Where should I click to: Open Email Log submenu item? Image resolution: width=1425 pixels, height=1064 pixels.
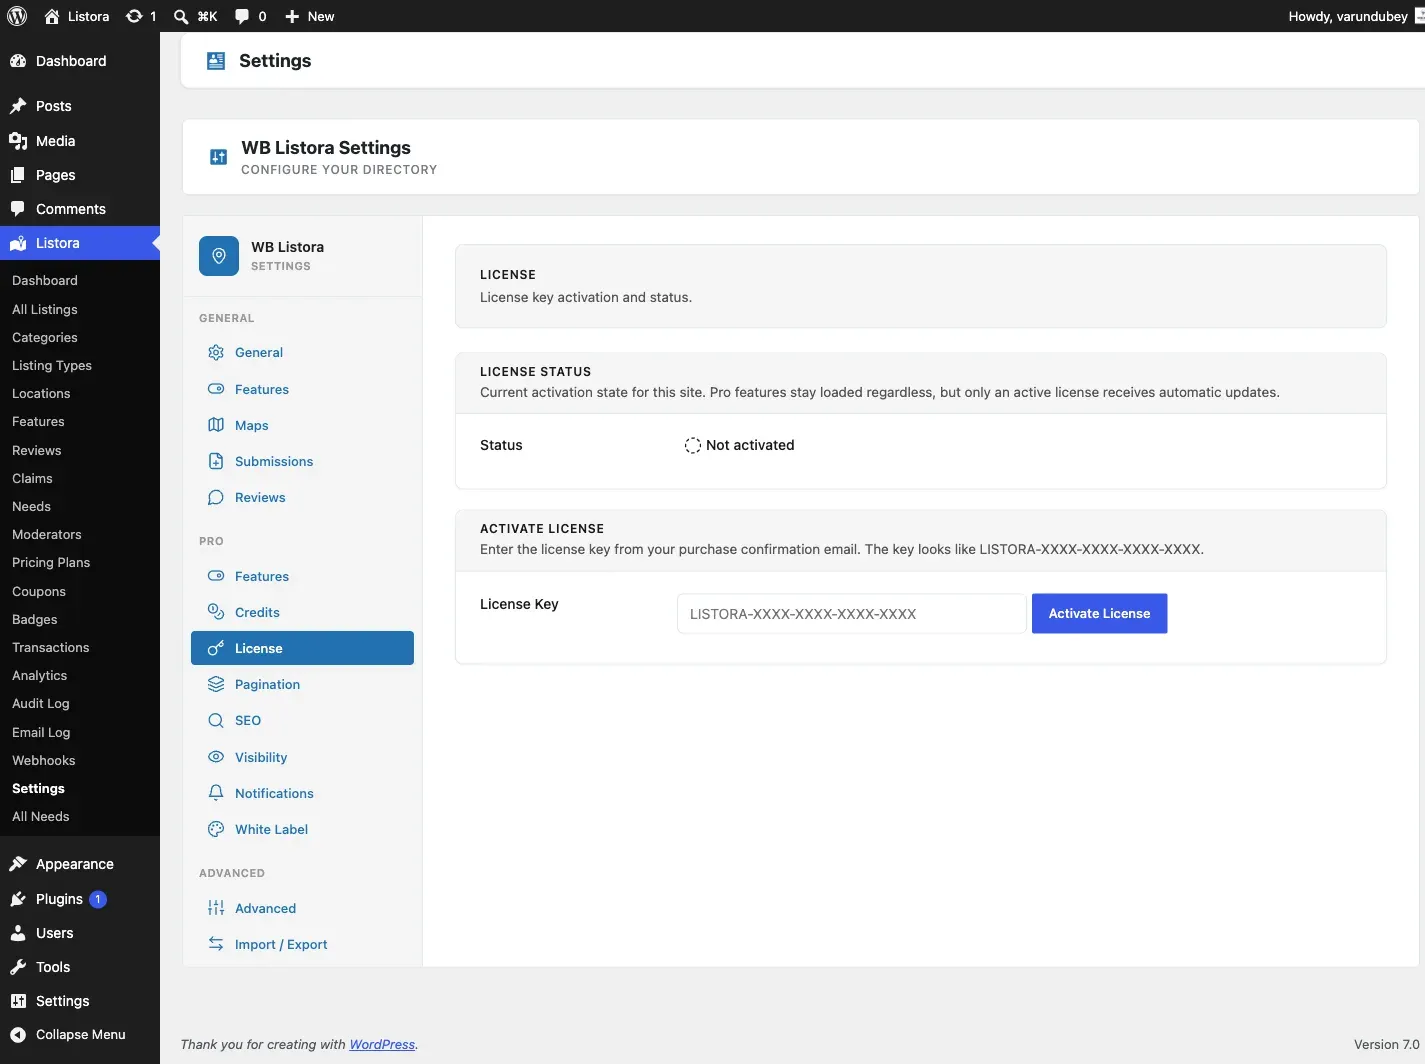pos(41,732)
